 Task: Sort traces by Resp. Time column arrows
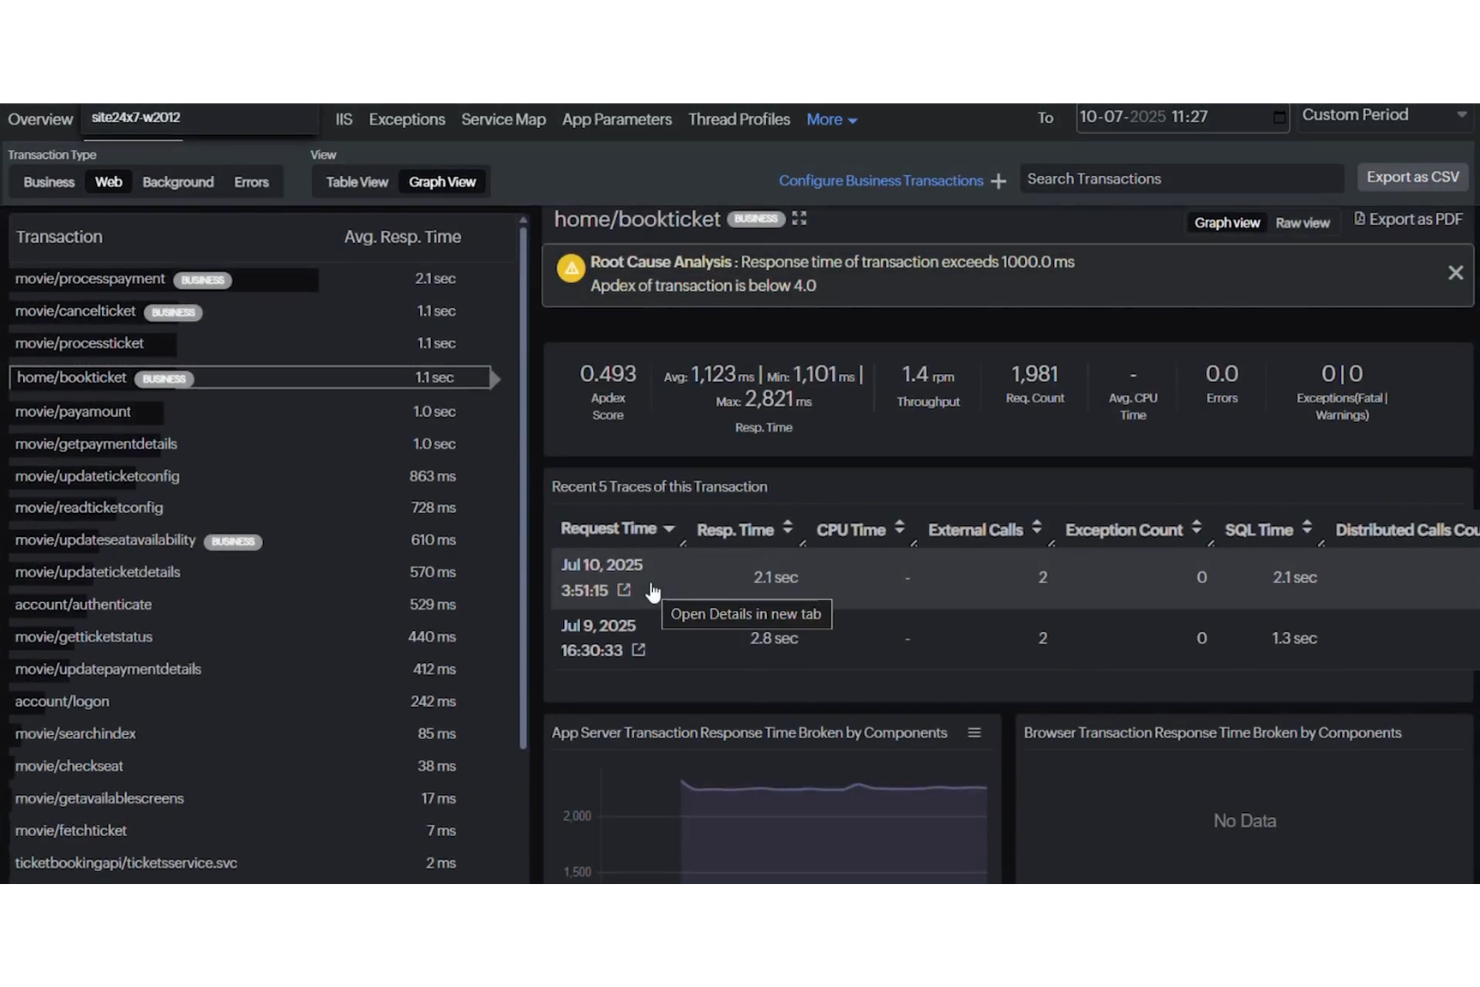788,527
